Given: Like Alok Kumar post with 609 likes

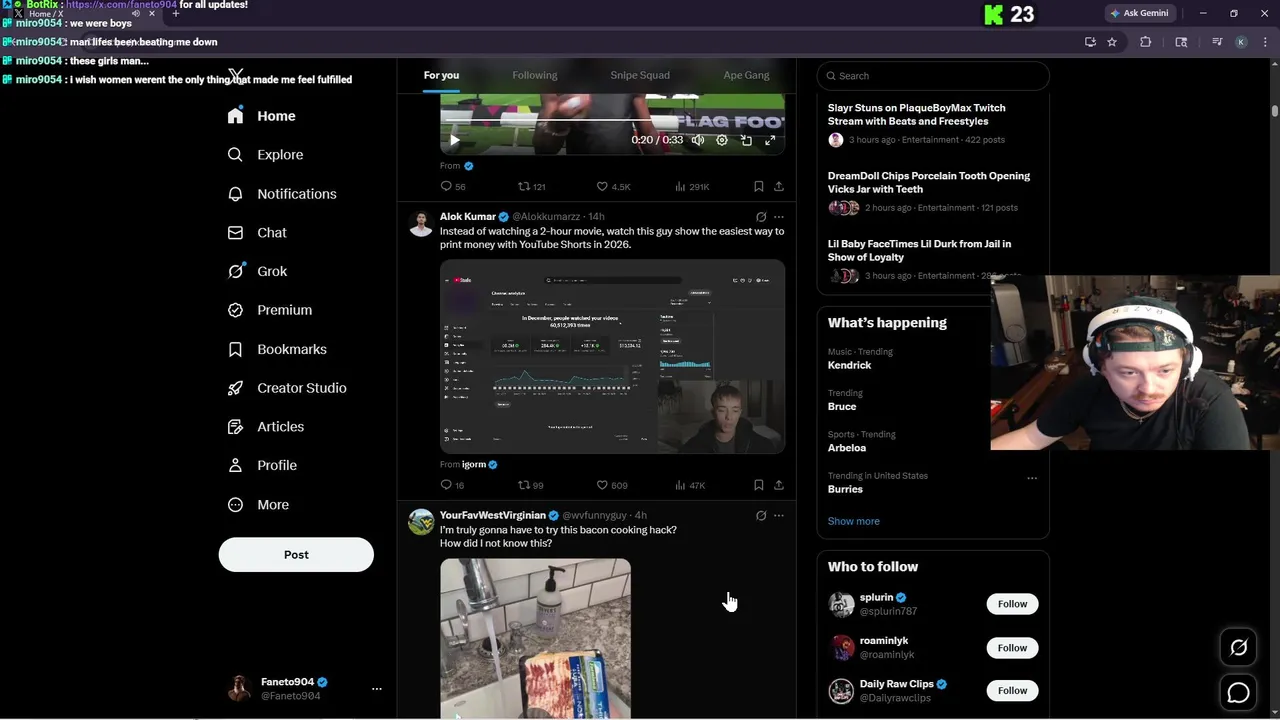Looking at the screenshot, I should pyautogui.click(x=611, y=486).
